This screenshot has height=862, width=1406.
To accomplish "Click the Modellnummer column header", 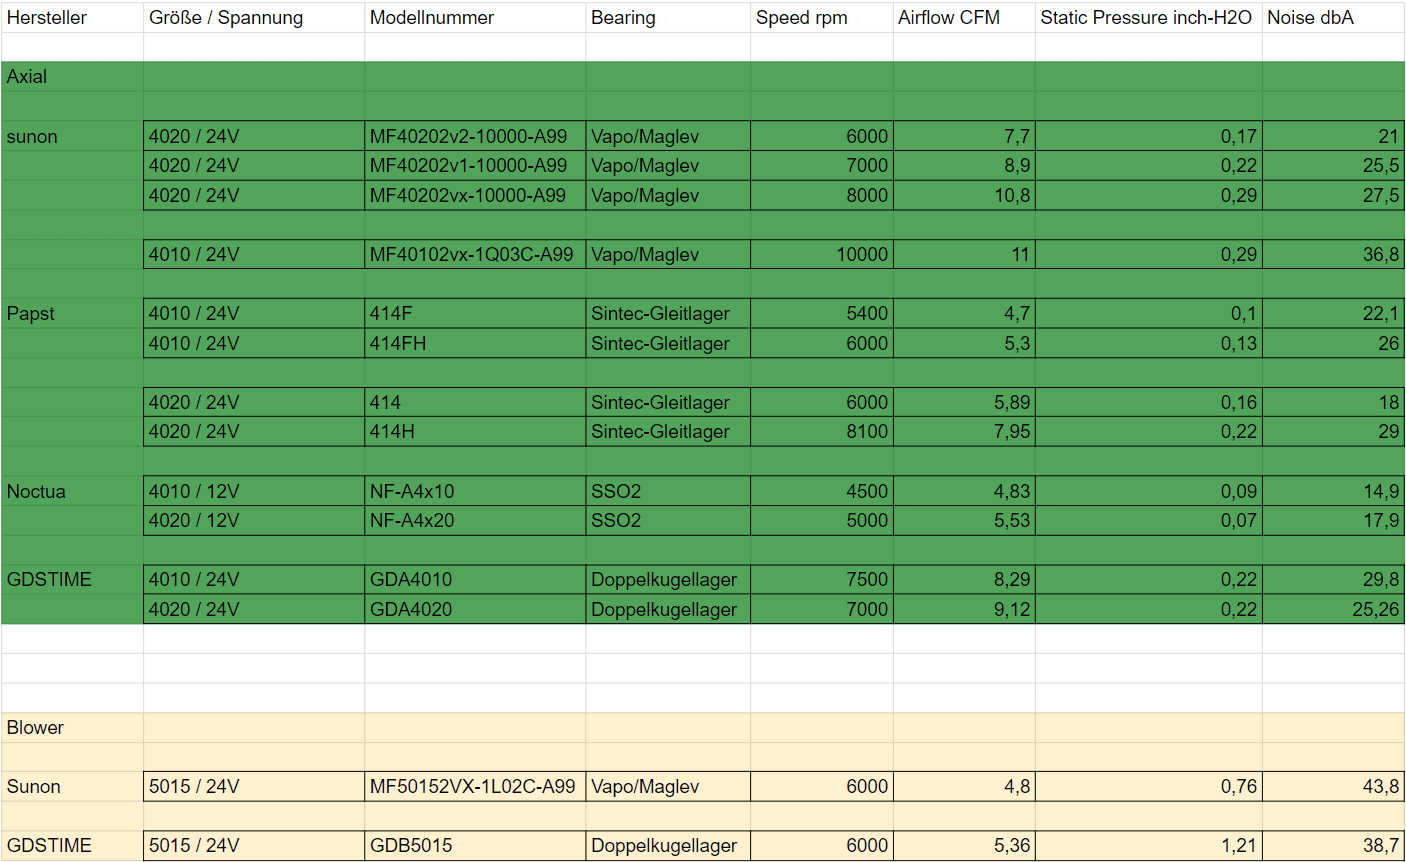I will click(x=475, y=18).
